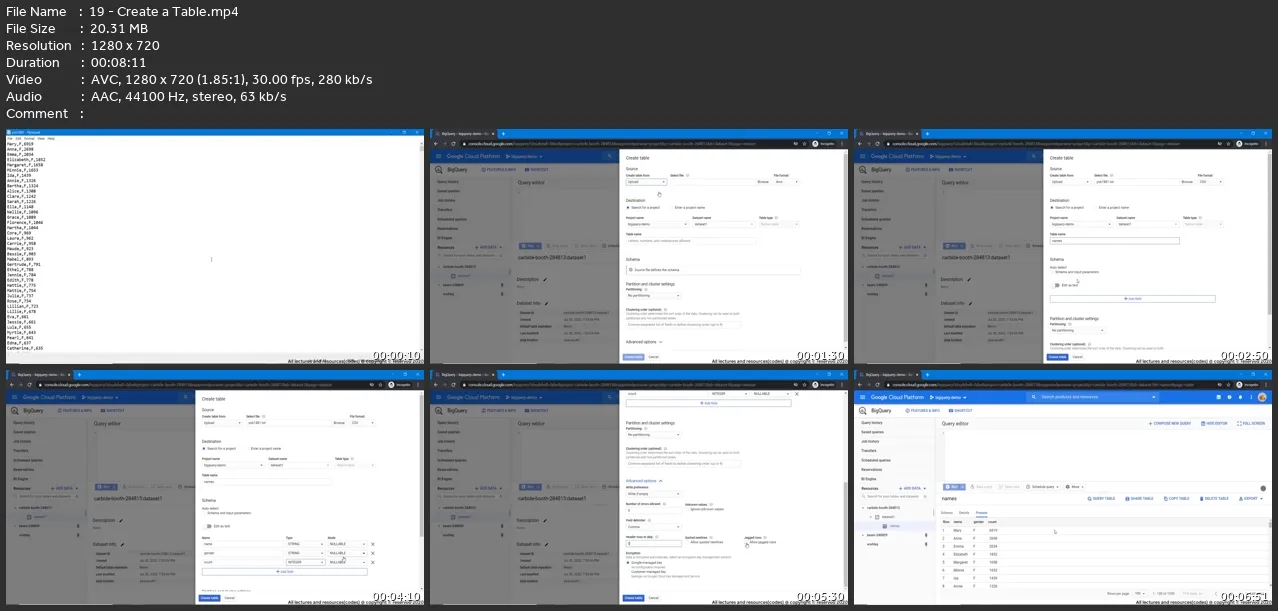Open a new browser tab in the 00:06:51 frame
The height and width of the screenshot is (611, 1278).
pos(929,374)
